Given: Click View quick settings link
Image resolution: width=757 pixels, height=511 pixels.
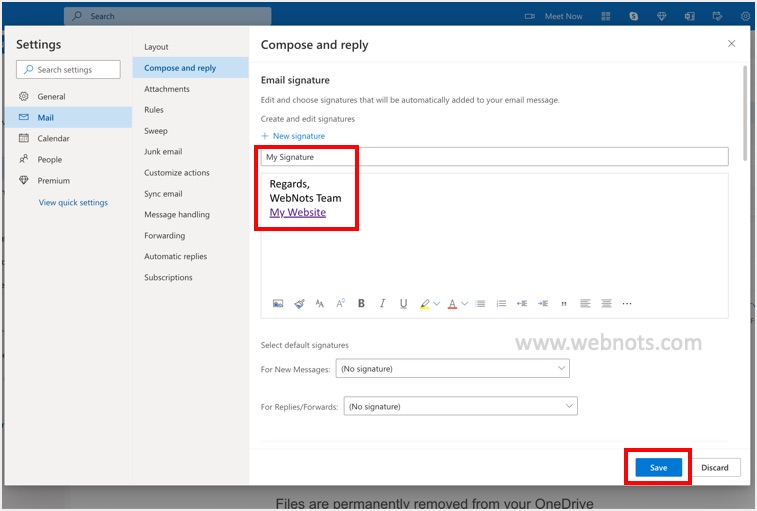Looking at the screenshot, I should [73, 202].
